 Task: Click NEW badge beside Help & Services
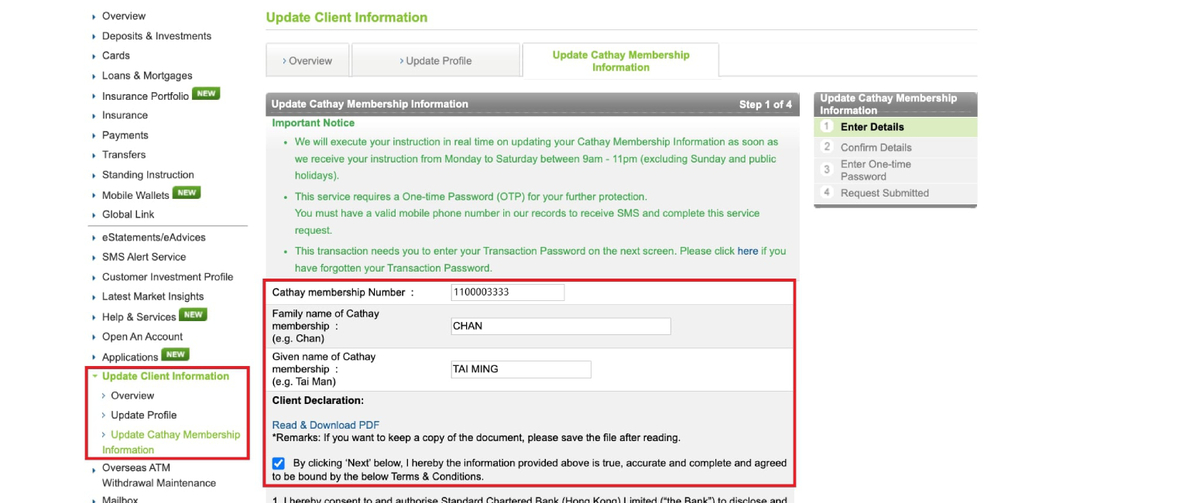[193, 315]
